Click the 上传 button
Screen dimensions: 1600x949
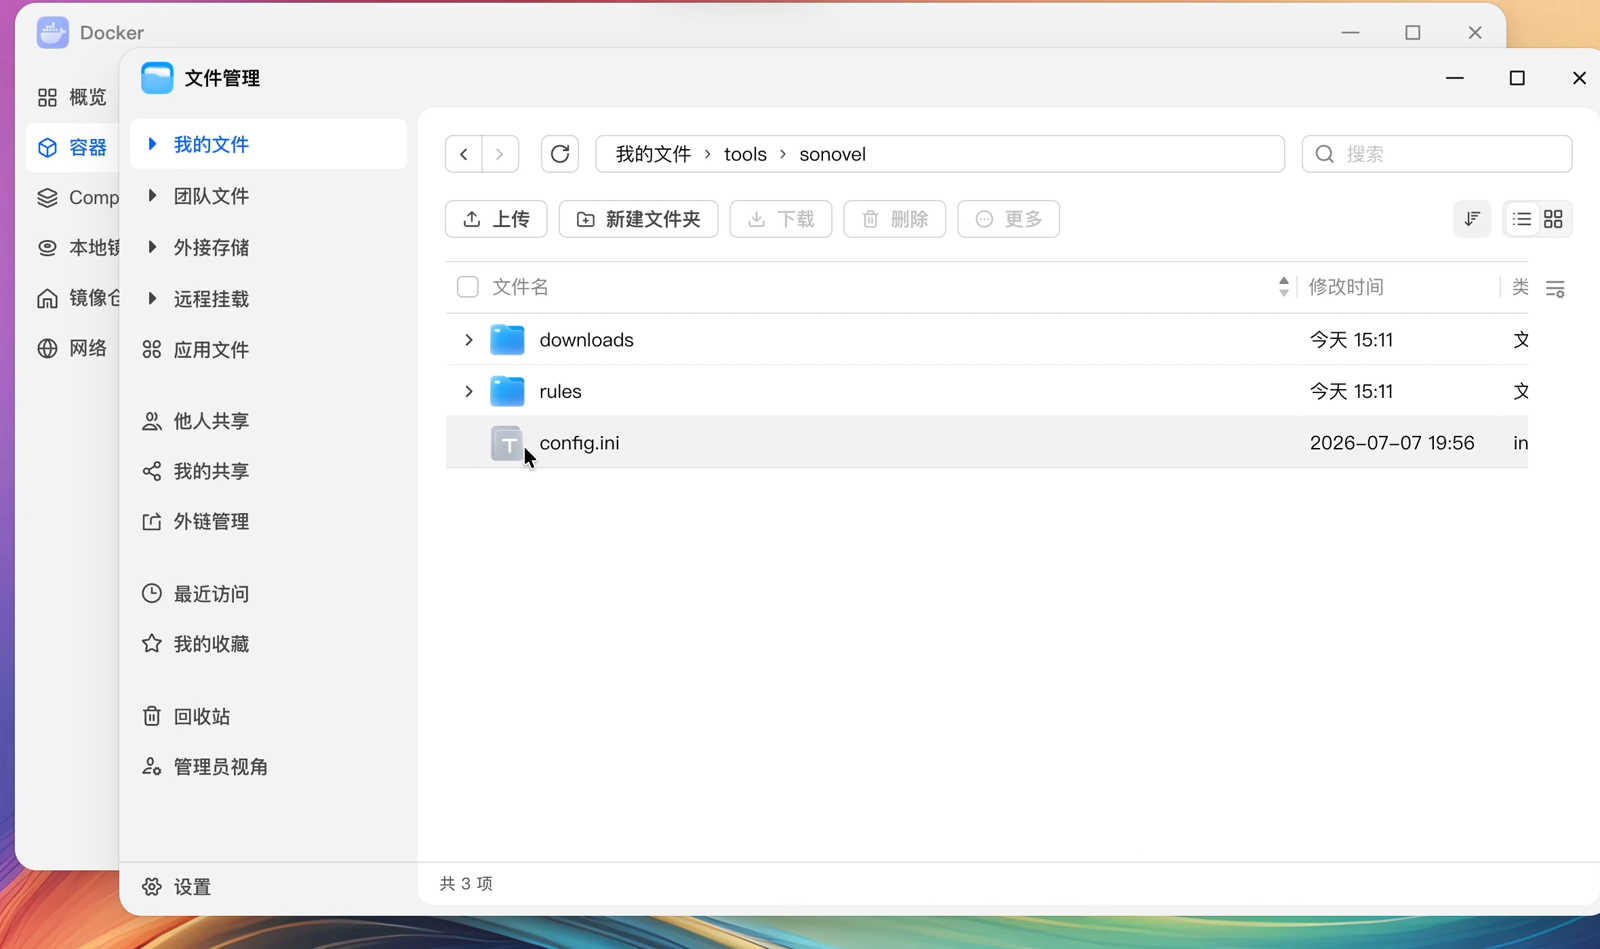click(496, 219)
